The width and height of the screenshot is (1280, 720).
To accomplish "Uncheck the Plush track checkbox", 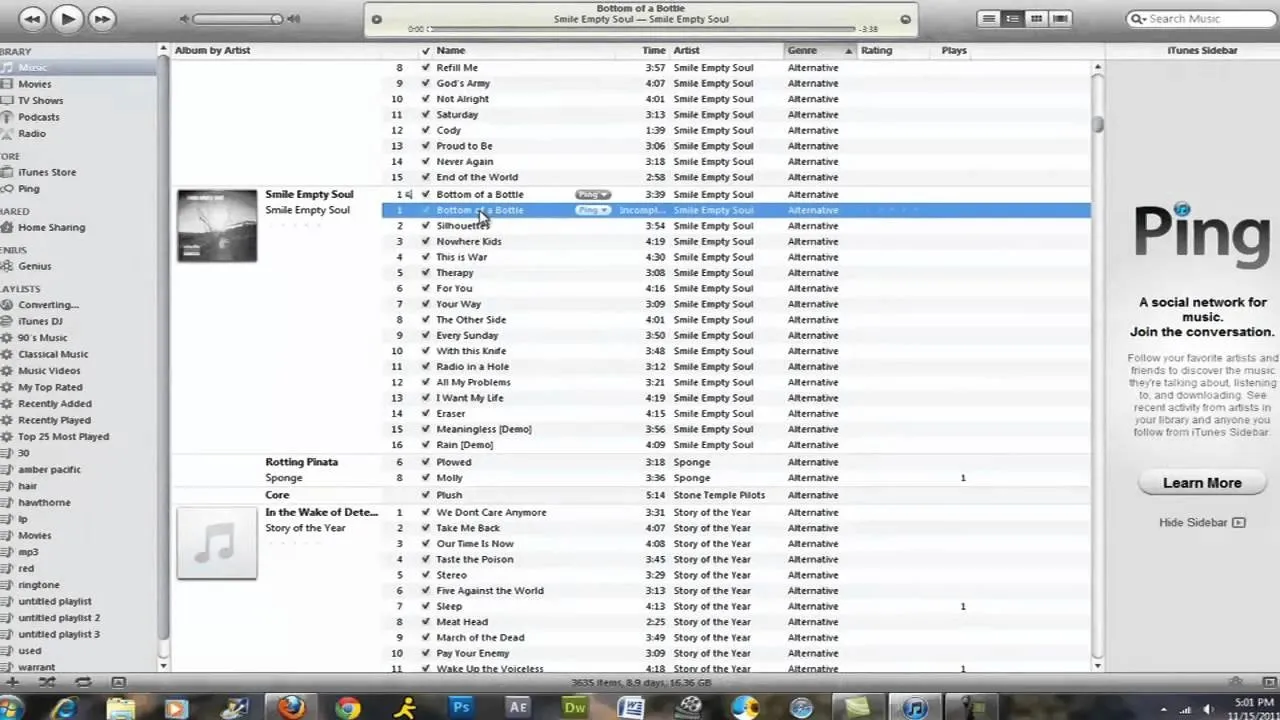I will [426, 495].
